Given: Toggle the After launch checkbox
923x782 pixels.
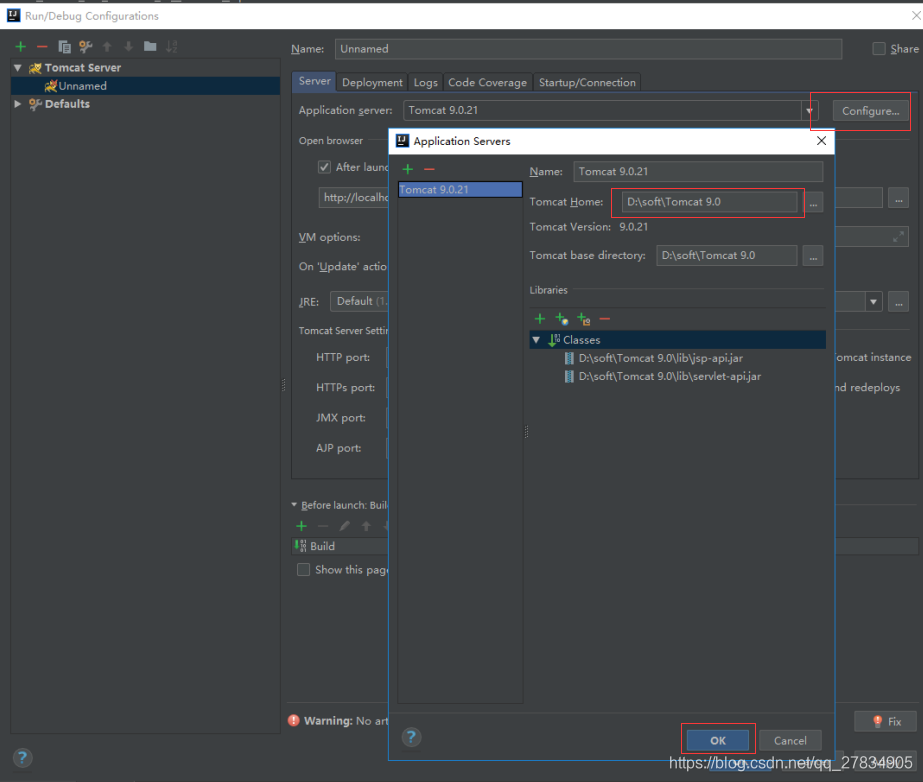Looking at the screenshot, I should click(324, 167).
